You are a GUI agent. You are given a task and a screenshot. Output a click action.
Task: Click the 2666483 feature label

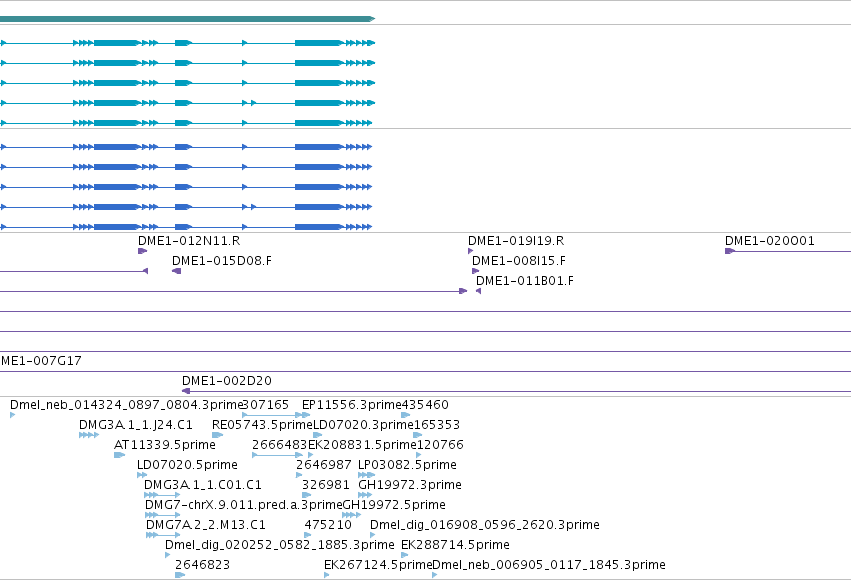pyautogui.click(x=280, y=445)
